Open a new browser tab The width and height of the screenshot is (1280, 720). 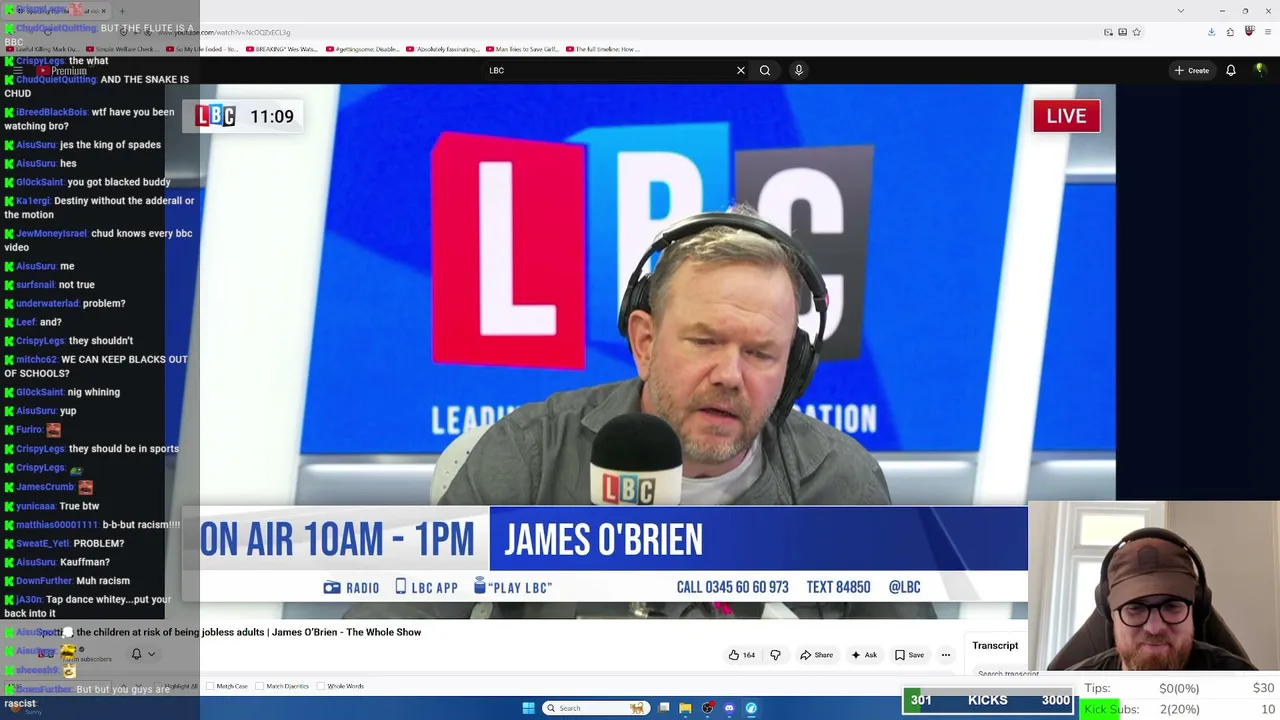pyautogui.click(x=122, y=11)
